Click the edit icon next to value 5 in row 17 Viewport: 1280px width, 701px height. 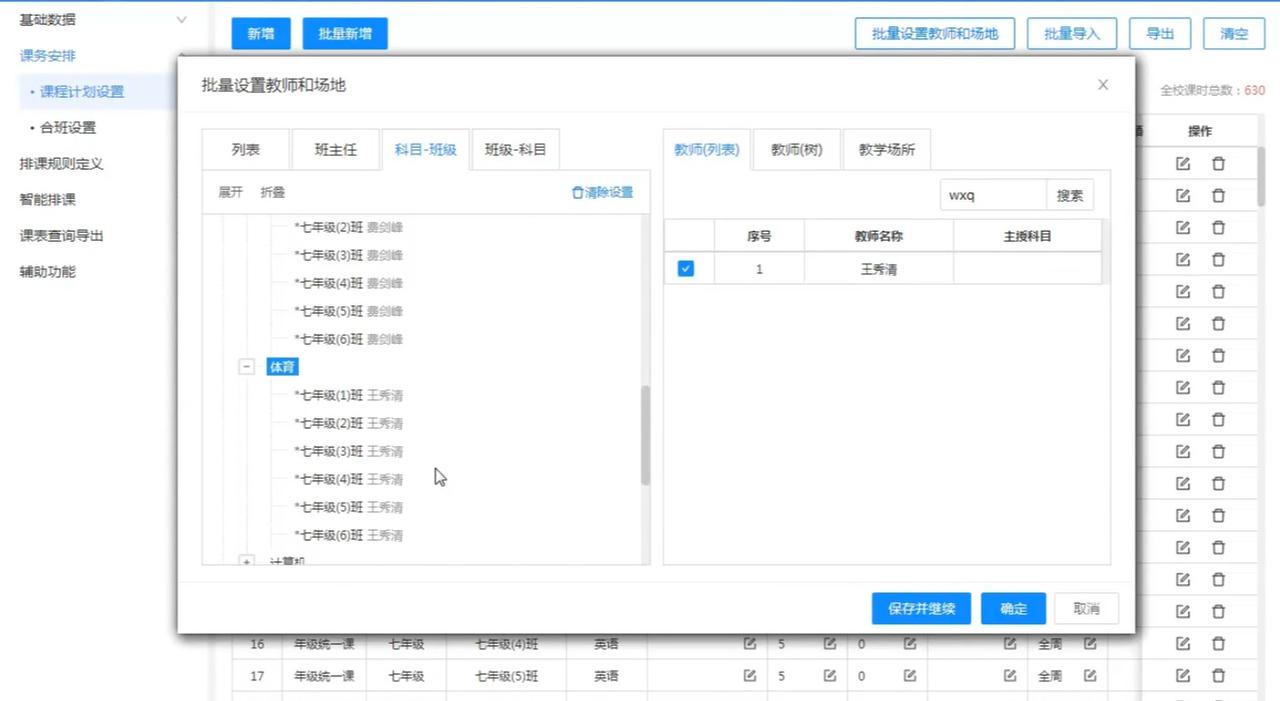pos(829,676)
